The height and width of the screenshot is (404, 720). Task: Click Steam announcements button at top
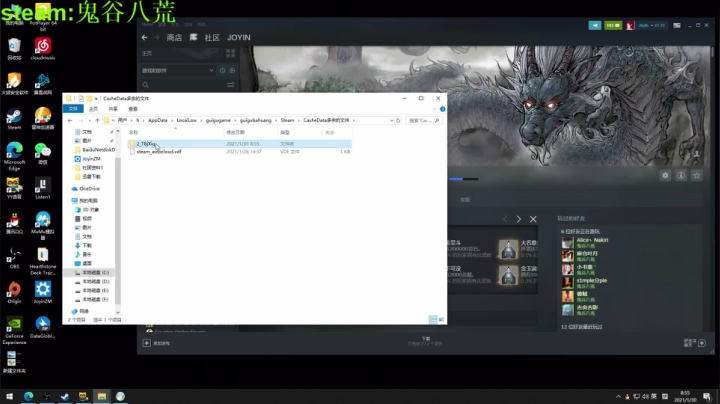pyautogui.click(x=595, y=25)
